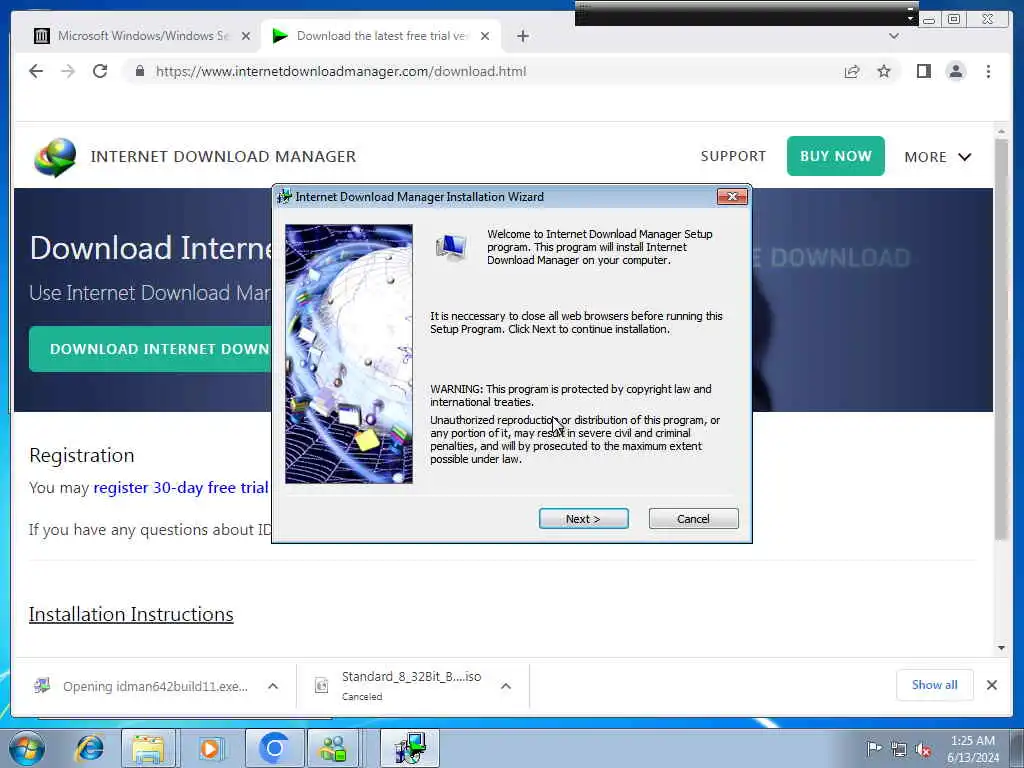Click the wizard title bar icon

click(284, 197)
